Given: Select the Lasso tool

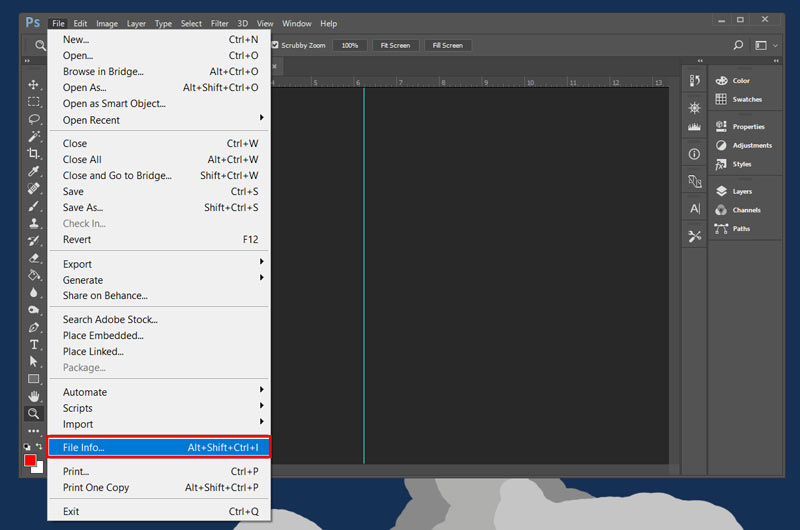Looking at the screenshot, I should tap(34, 119).
